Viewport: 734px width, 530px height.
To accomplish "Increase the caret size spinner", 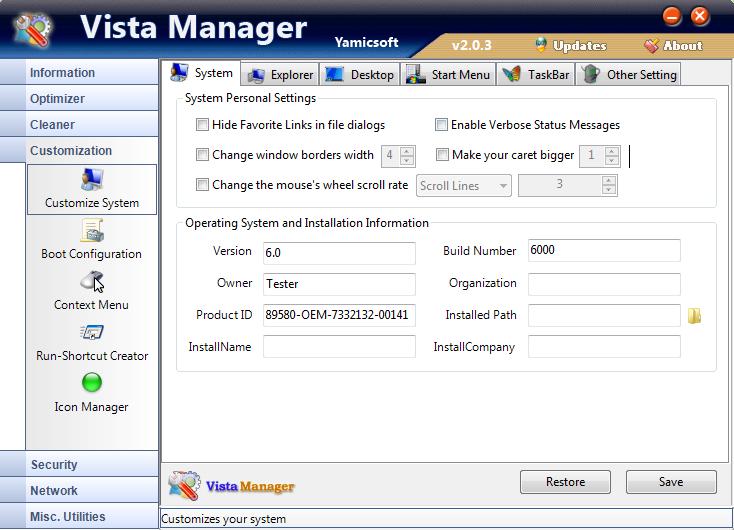I will click(x=611, y=151).
